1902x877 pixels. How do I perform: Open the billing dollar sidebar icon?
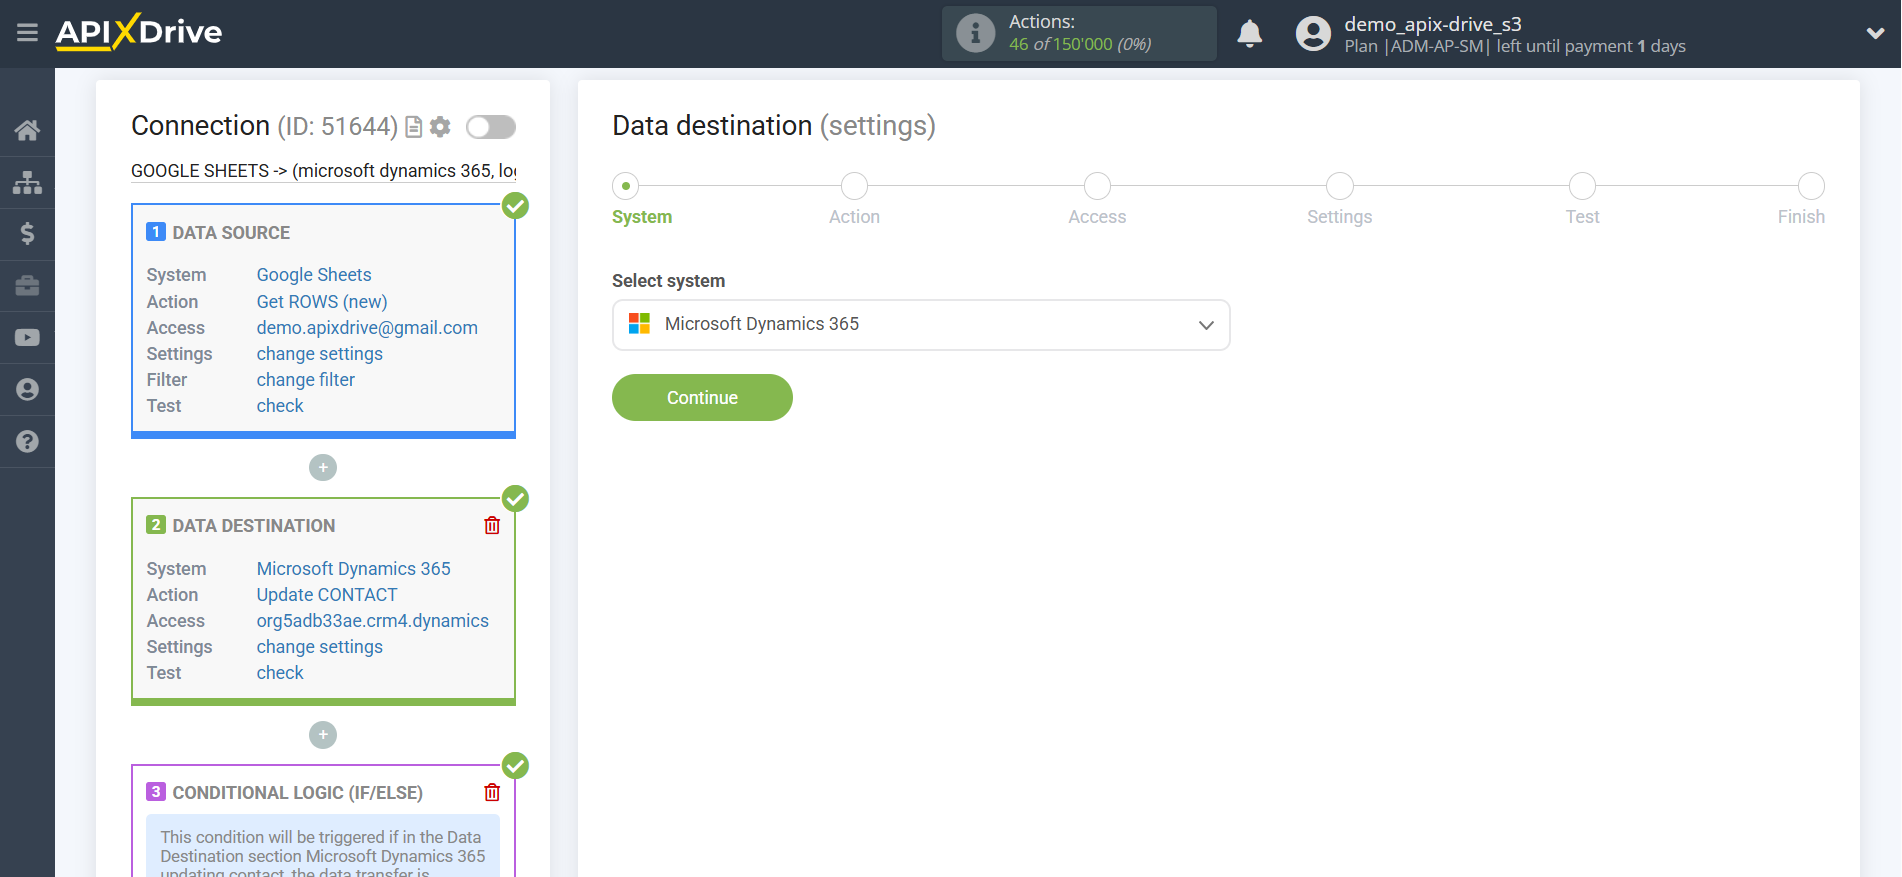27,234
